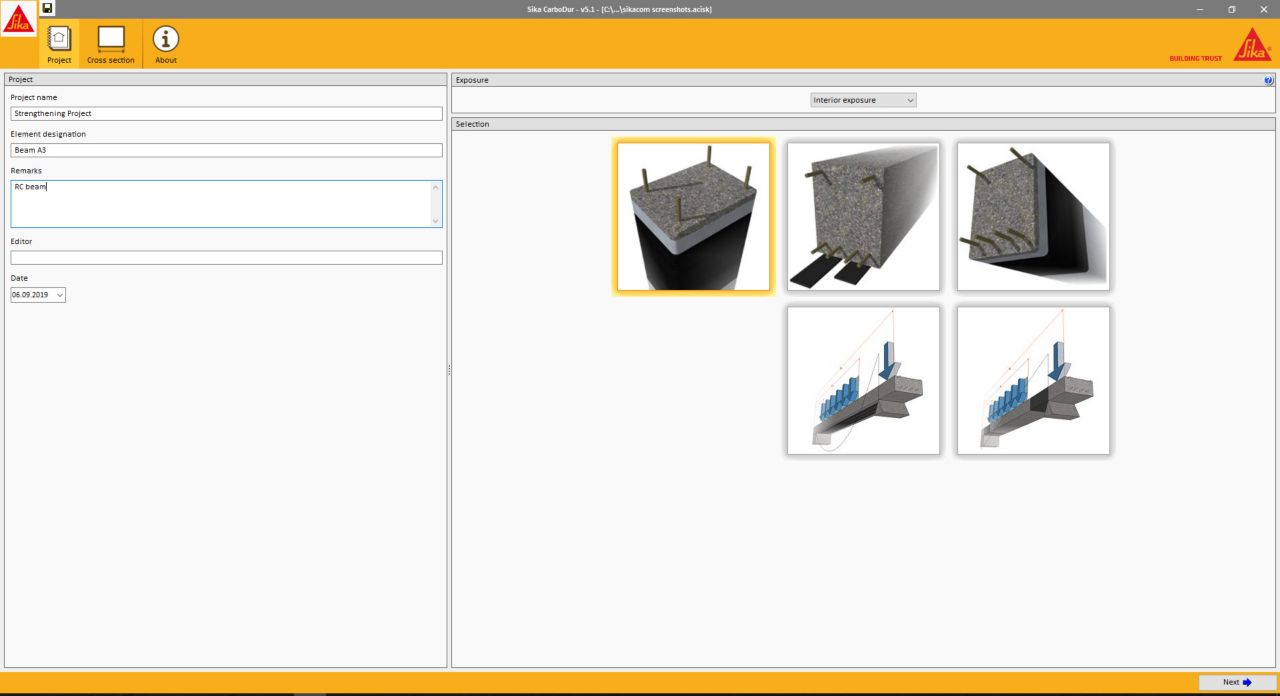Image resolution: width=1280 pixels, height=696 pixels.
Task: Click the save disk icon
Action: coord(47,8)
